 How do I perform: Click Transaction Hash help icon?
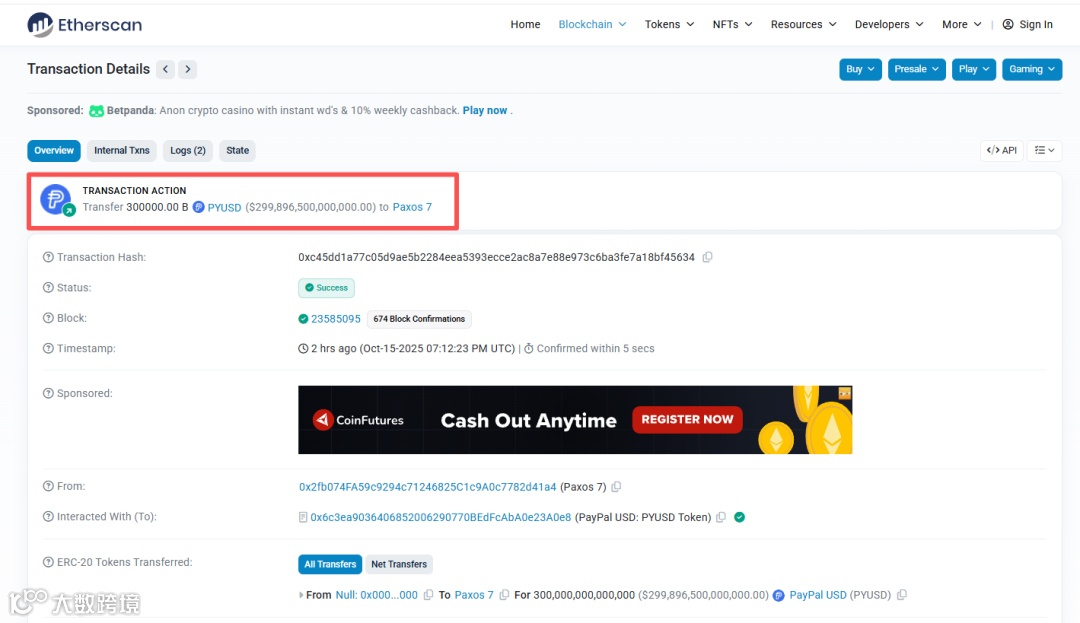[x=48, y=257]
